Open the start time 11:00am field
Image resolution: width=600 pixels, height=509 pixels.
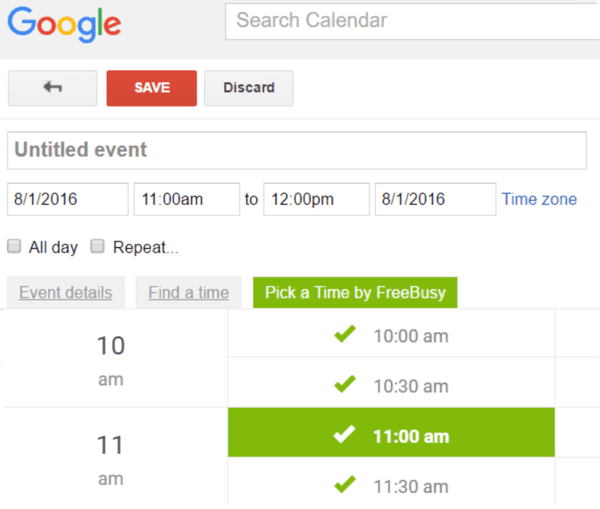186,199
